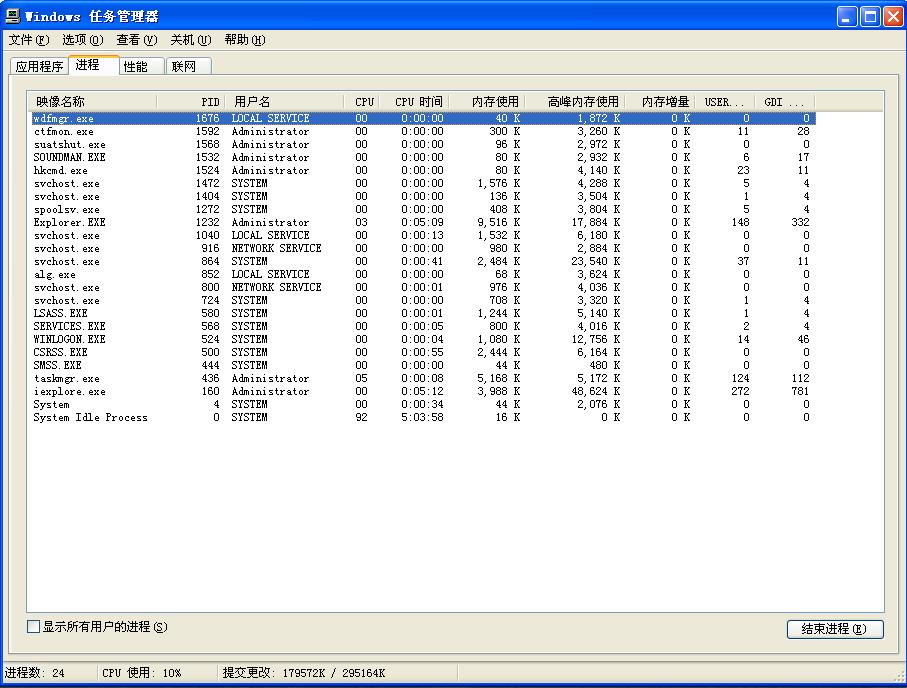Click the CPU 使用: 10% status entry

tap(141, 673)
